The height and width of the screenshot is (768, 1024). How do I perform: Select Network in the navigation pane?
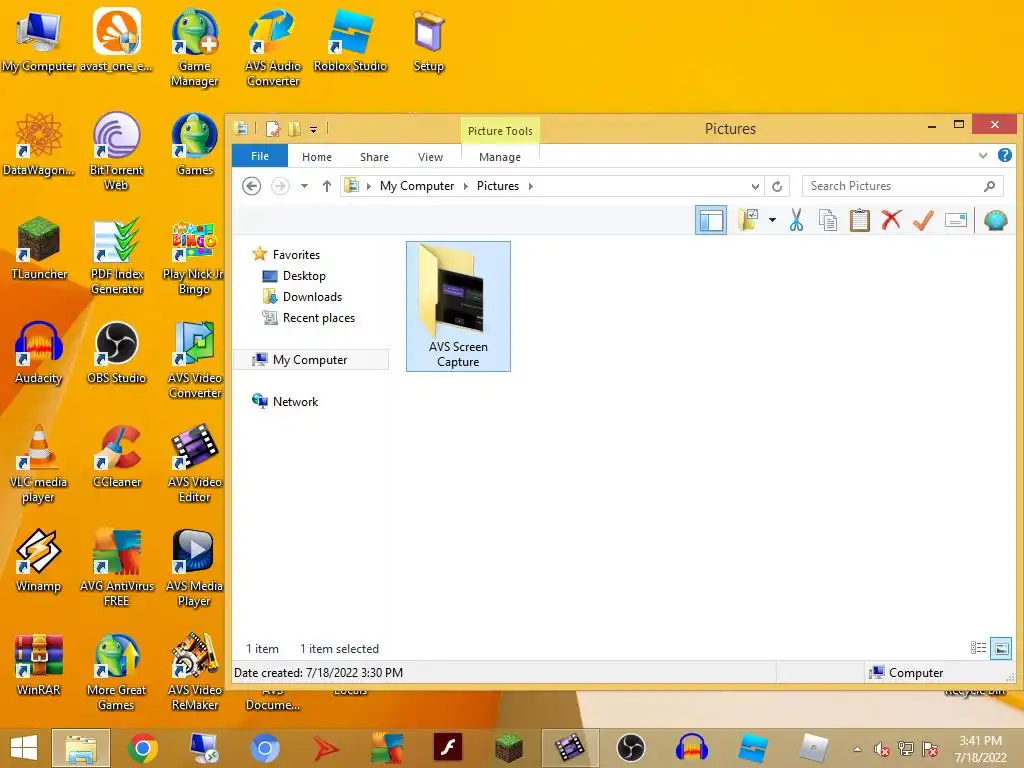(295, 402)
